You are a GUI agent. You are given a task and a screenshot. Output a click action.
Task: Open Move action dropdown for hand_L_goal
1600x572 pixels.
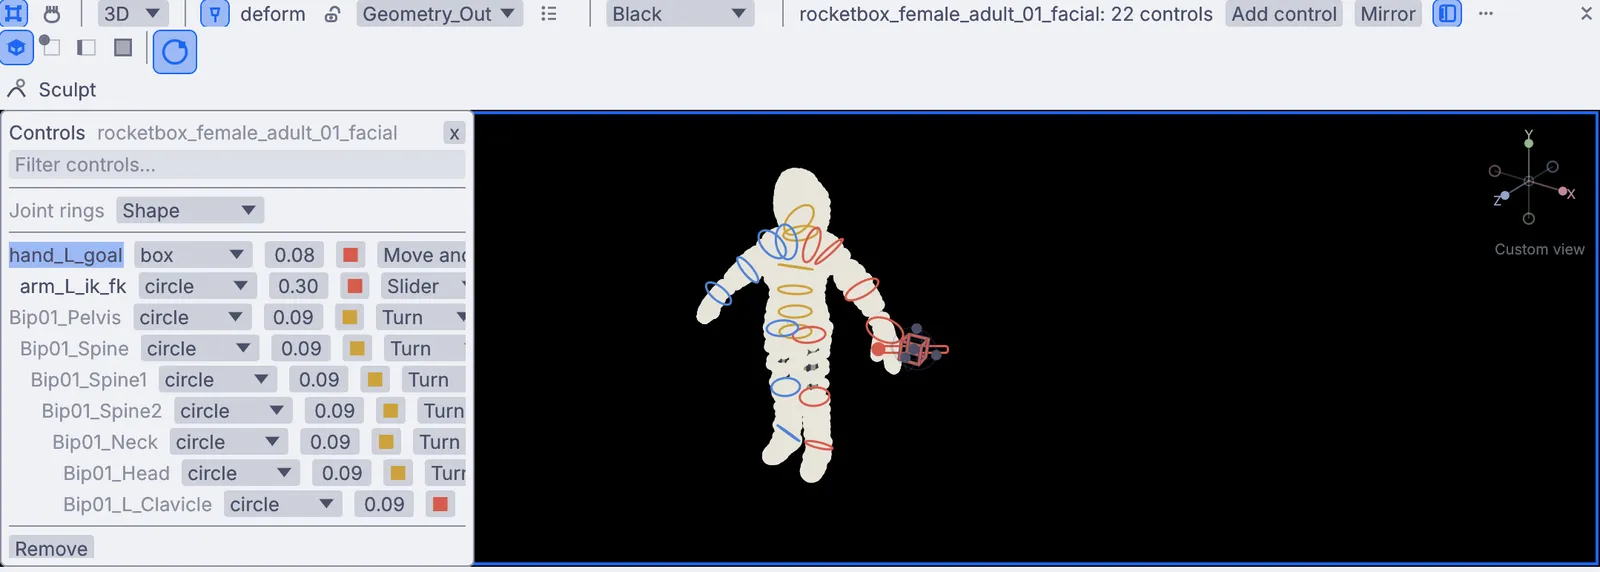point(422,255)
